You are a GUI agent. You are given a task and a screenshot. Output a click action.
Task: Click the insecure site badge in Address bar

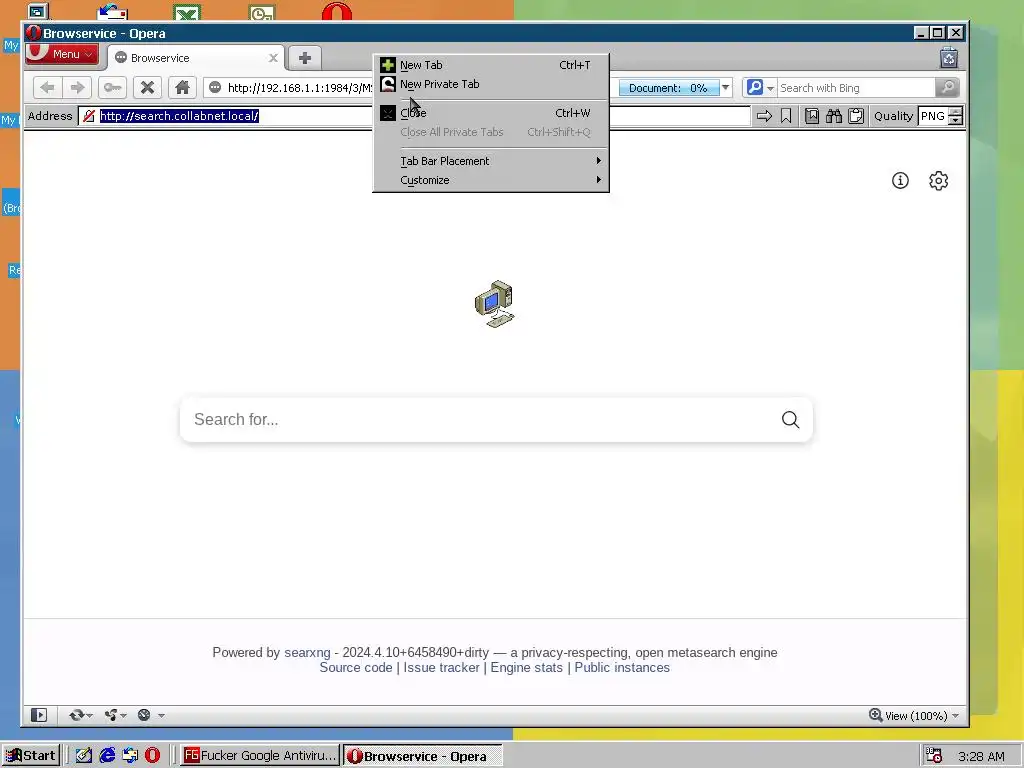(89, 116)
